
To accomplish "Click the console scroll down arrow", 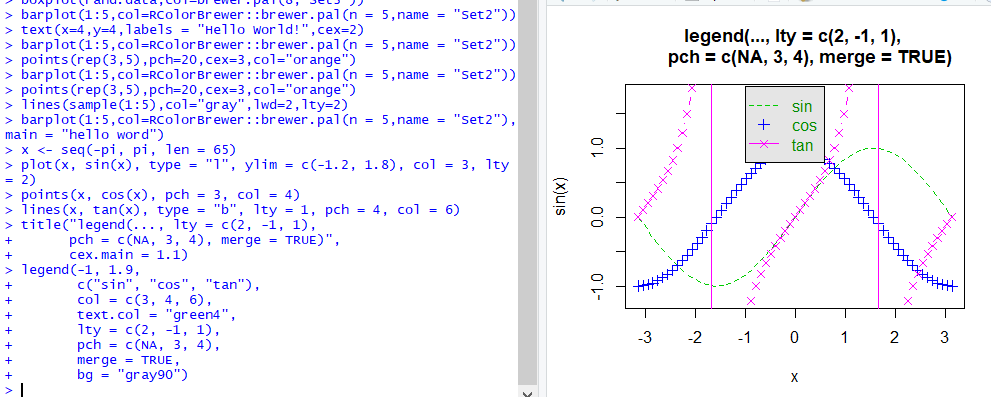I will [528, 393].
